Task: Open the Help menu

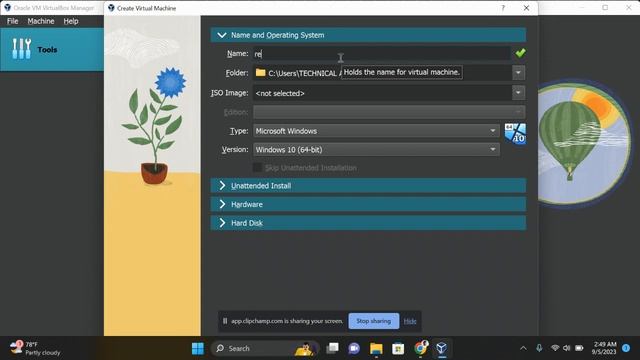Action: point(71,21)
